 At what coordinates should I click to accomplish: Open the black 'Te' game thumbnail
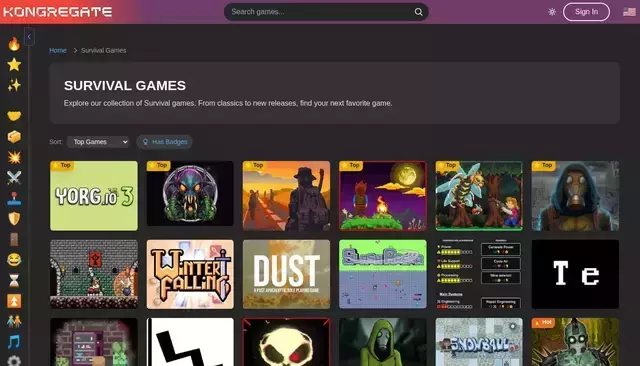tap(576, 274)
